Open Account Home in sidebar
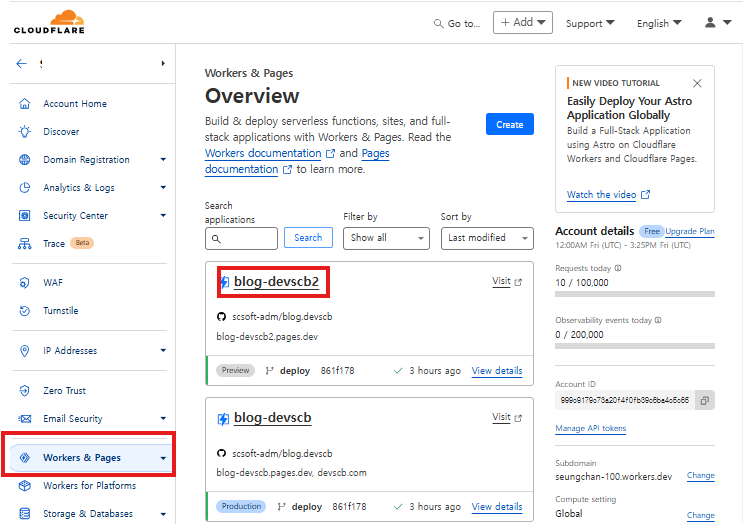743x524 pixels. (x=75, y=104)
